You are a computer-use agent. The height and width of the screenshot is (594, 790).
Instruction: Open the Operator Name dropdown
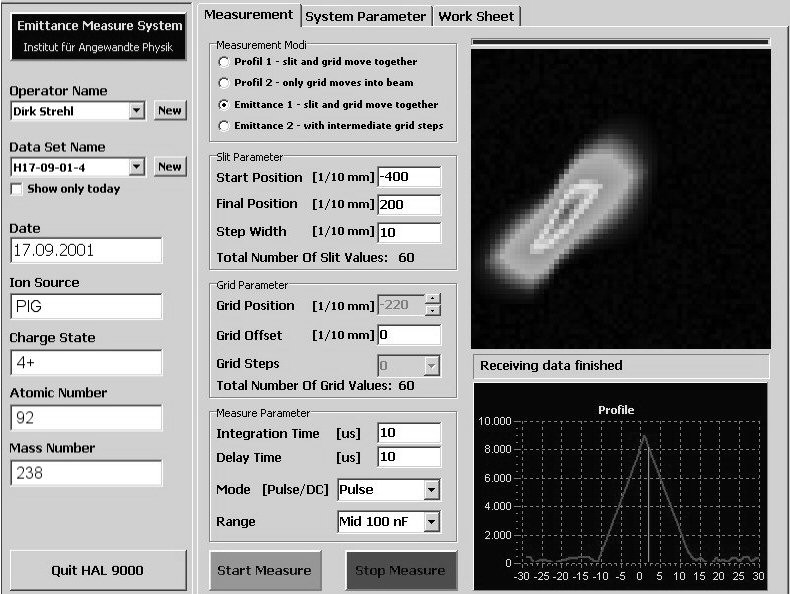click(137, 111)
